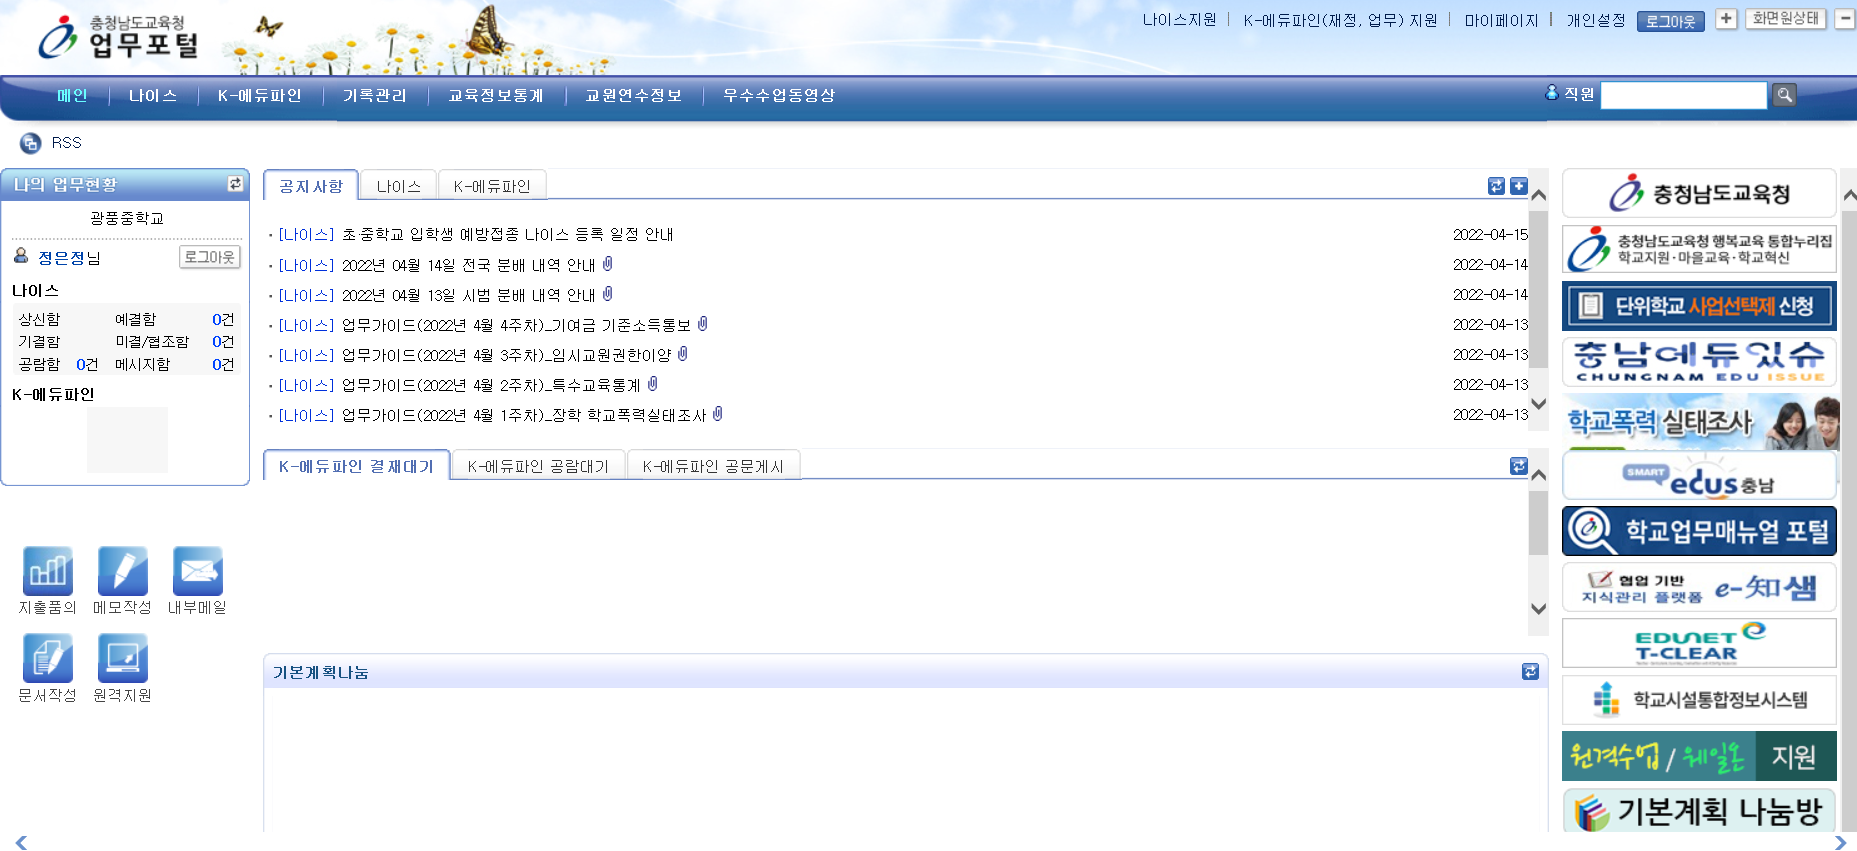
Task: Open e-知샘 지식관리 플랫폼 banner
Action: pyautogui.click(x=1699, y=587)
